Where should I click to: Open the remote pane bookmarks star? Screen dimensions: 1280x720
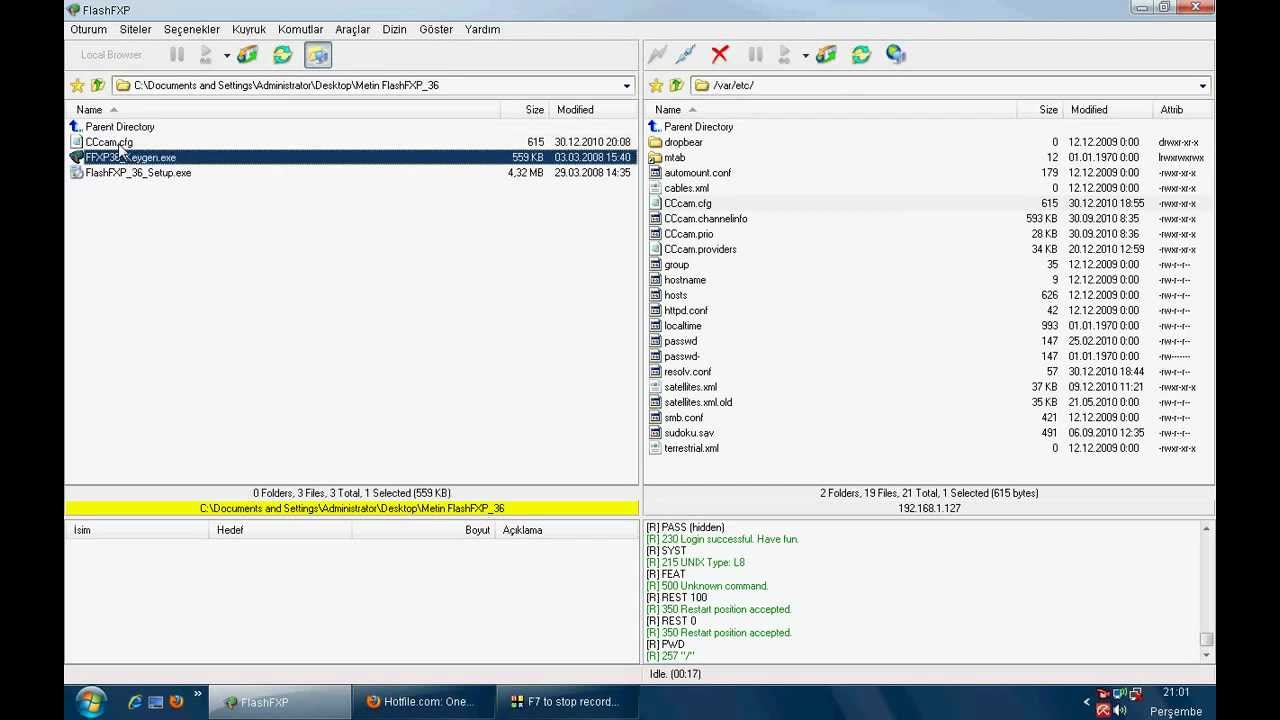[x=656, y=86]
